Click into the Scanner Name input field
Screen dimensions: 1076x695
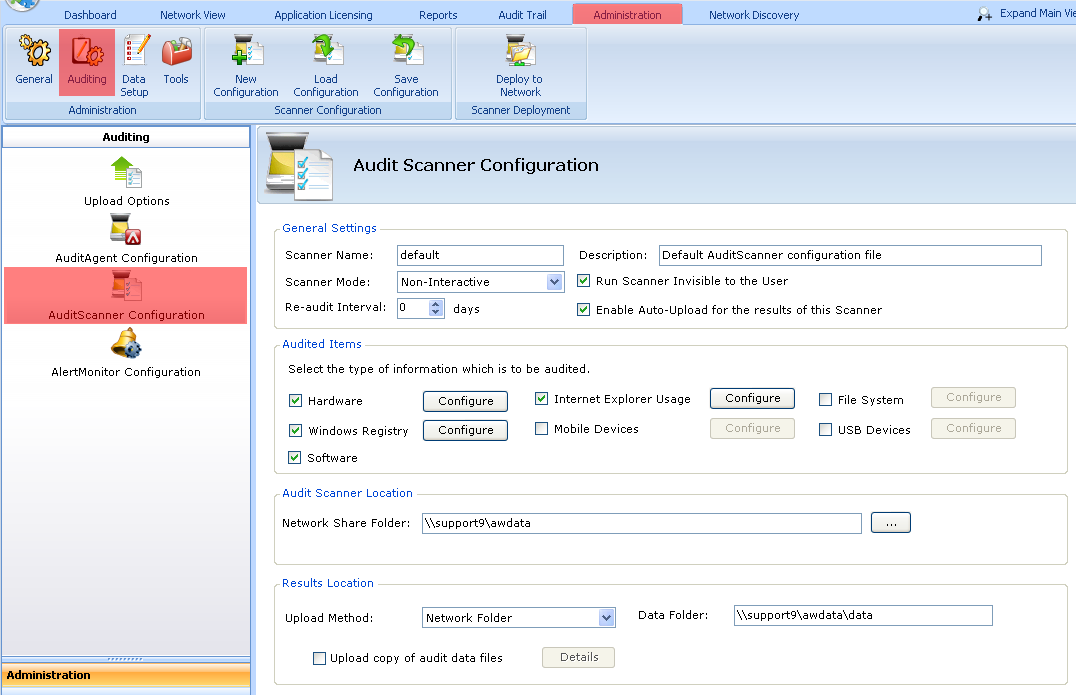coord(480,255)
